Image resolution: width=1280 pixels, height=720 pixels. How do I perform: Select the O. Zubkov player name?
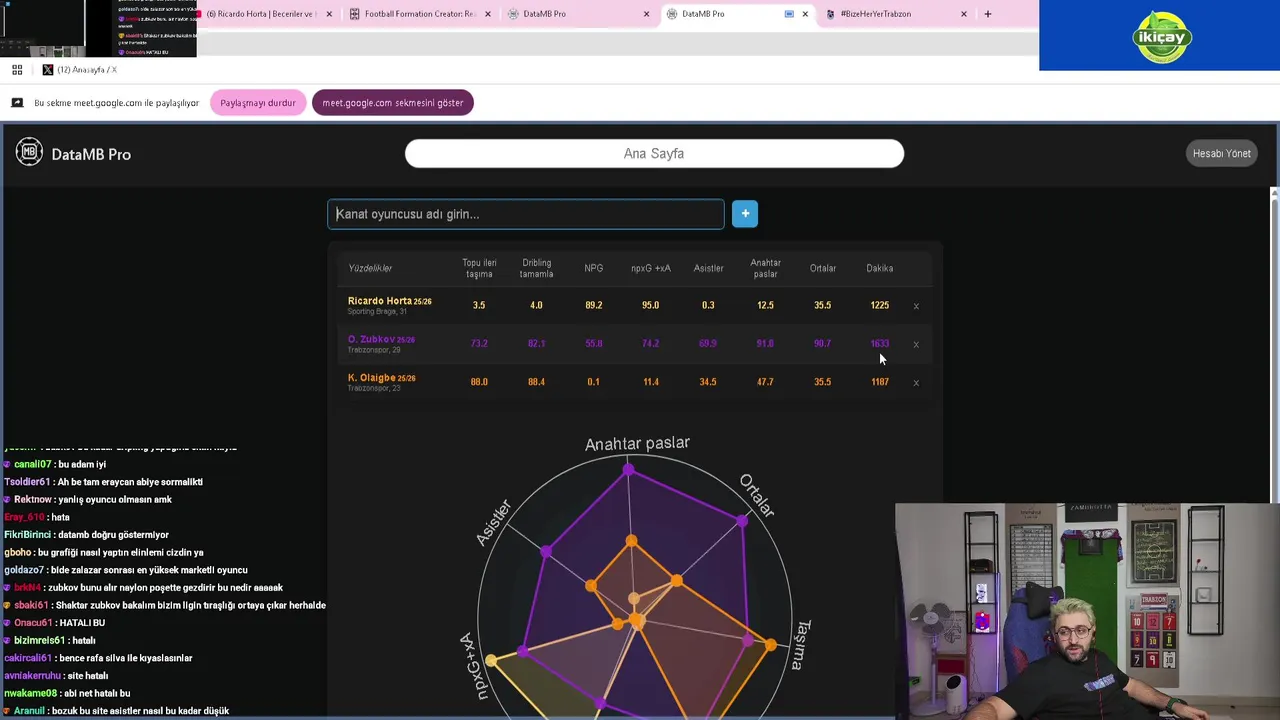pos(372,339)
